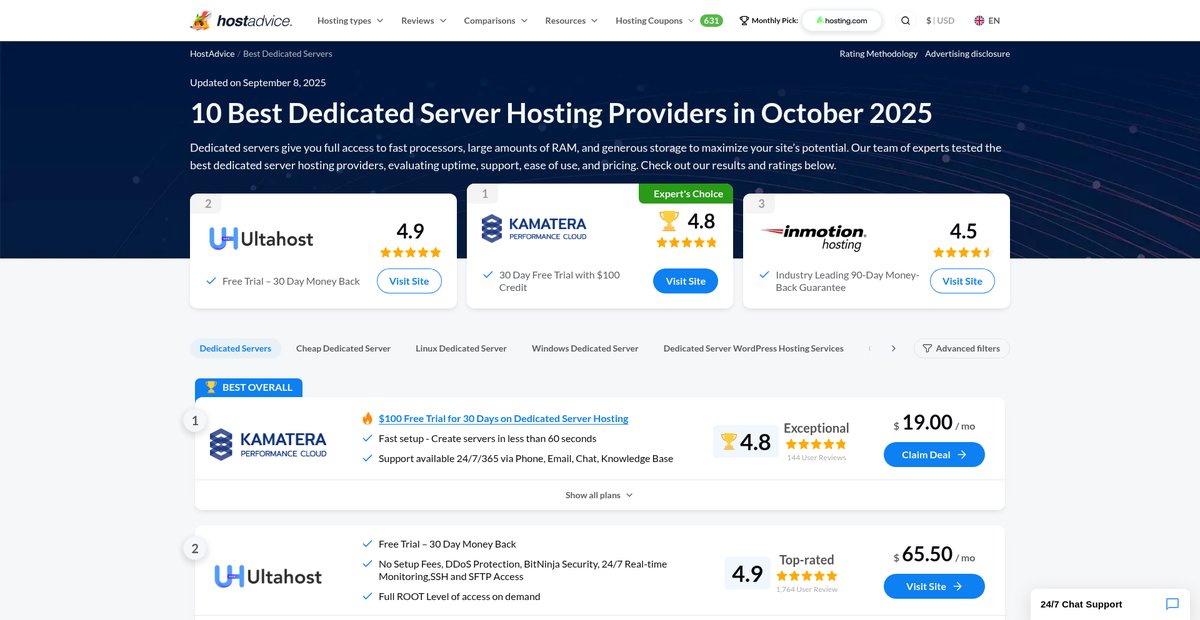Open the hosting.com monthly pick badge
Image resolution: width=1200 pixels, height=620 pixels.
(x=841, y=20)
